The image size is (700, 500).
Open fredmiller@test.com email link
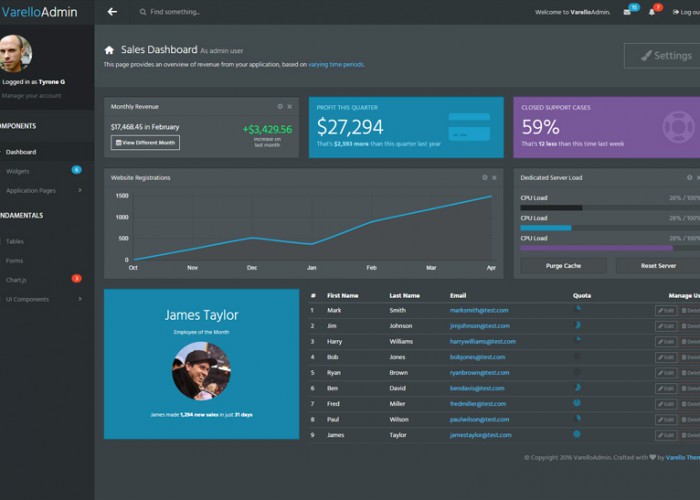[x=478, y=404]
